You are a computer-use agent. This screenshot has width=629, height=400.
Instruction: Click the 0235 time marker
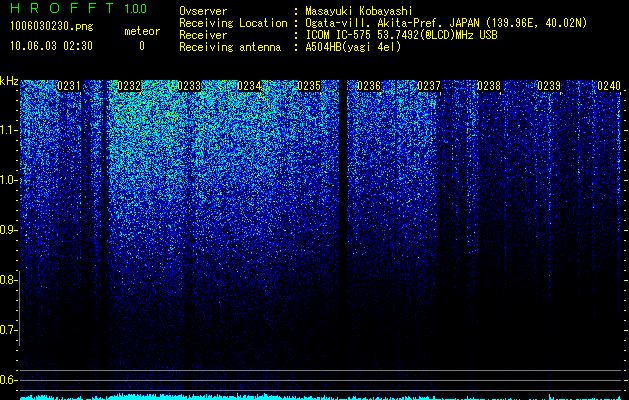coord(309,86)
